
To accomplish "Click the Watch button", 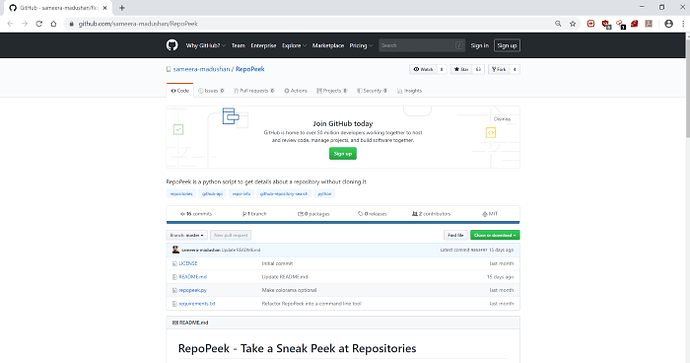I will (x=423, y=69).
